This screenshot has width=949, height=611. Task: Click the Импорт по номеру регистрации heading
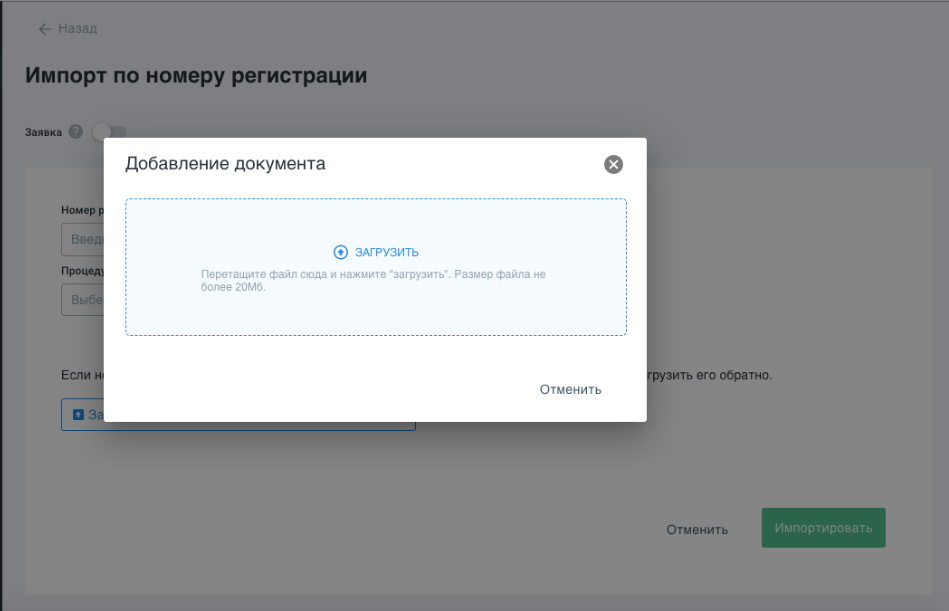tap(196, 76)
